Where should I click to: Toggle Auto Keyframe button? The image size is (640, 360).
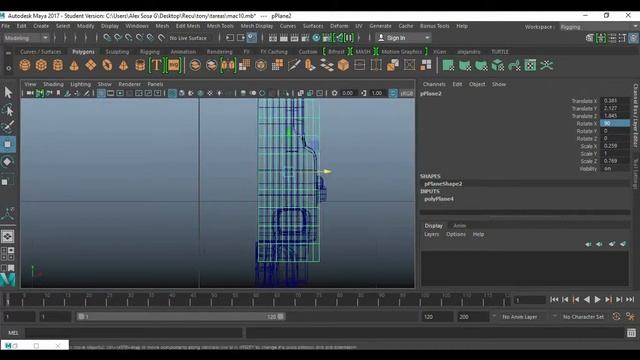point(616,317)
